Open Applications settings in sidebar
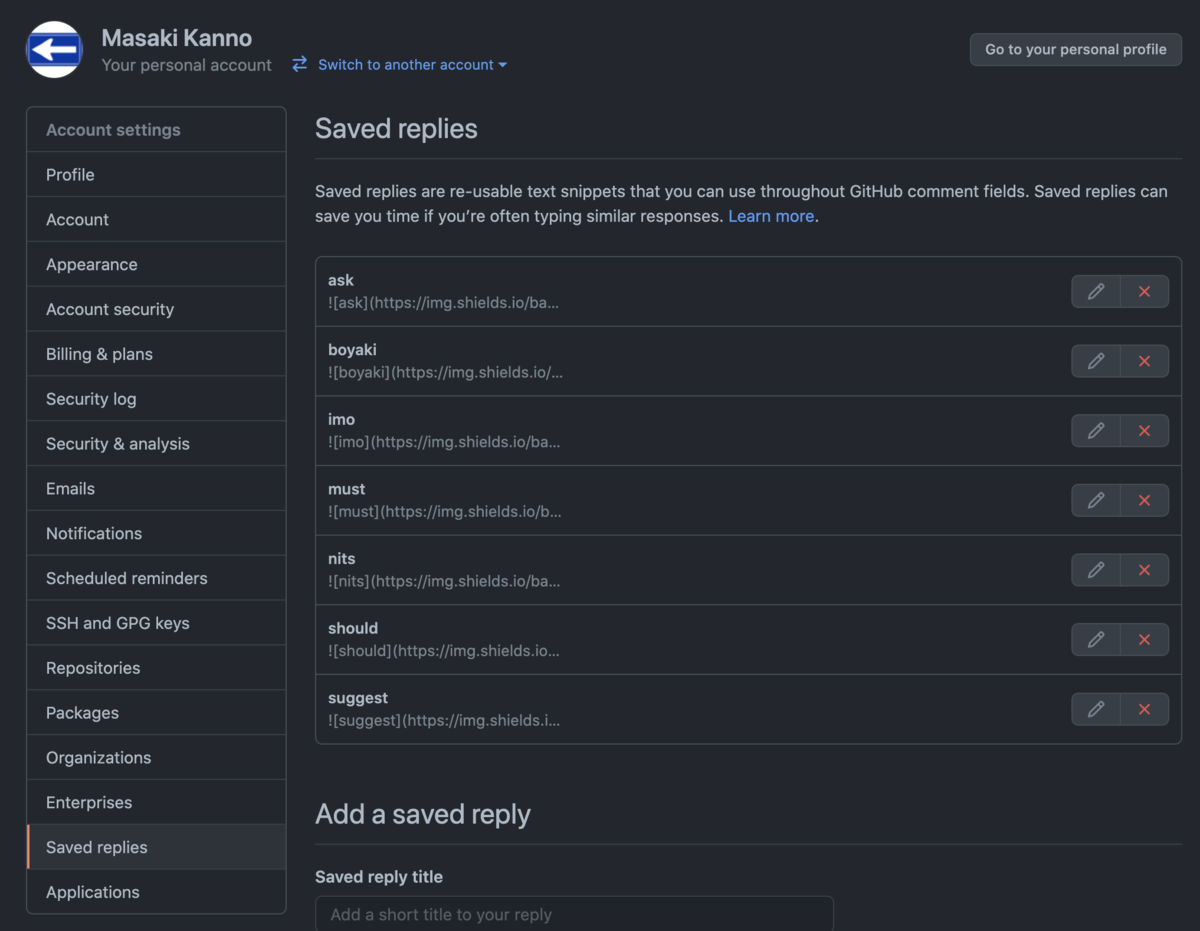 [x=93, y=892]
